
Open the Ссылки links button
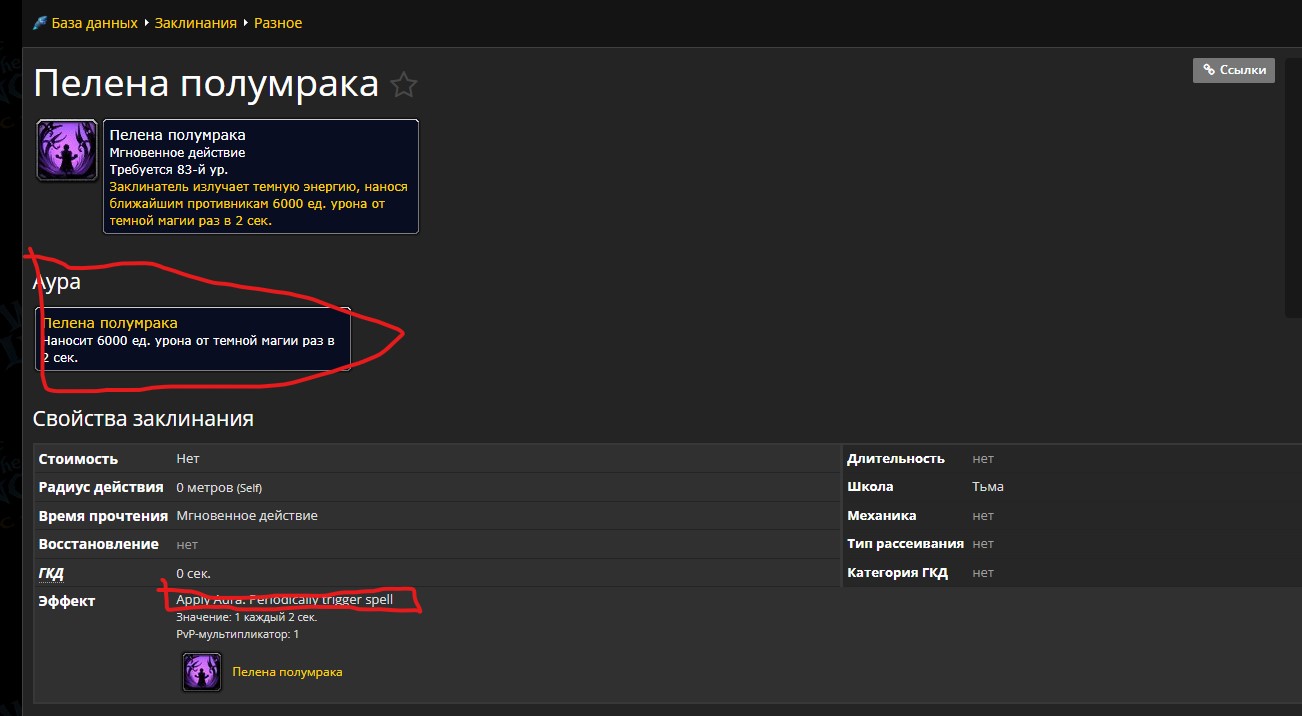coord(1233,70)
